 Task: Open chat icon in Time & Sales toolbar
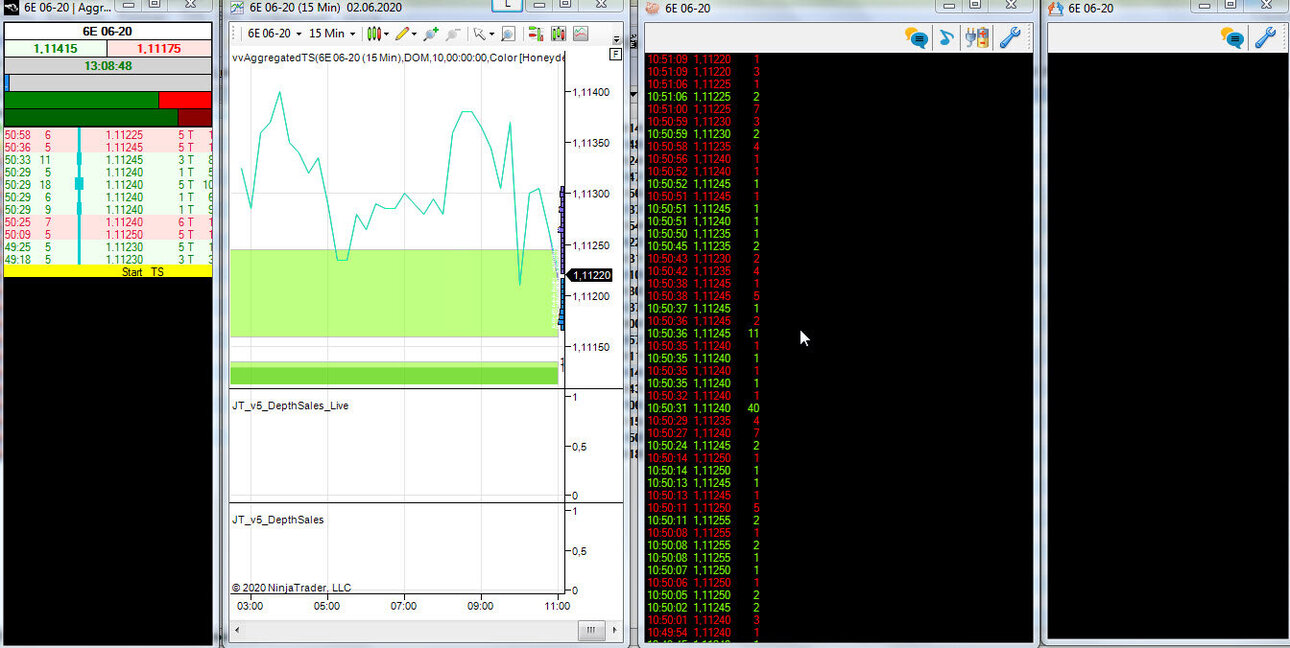pyautogui.click(x=916, y=38)
